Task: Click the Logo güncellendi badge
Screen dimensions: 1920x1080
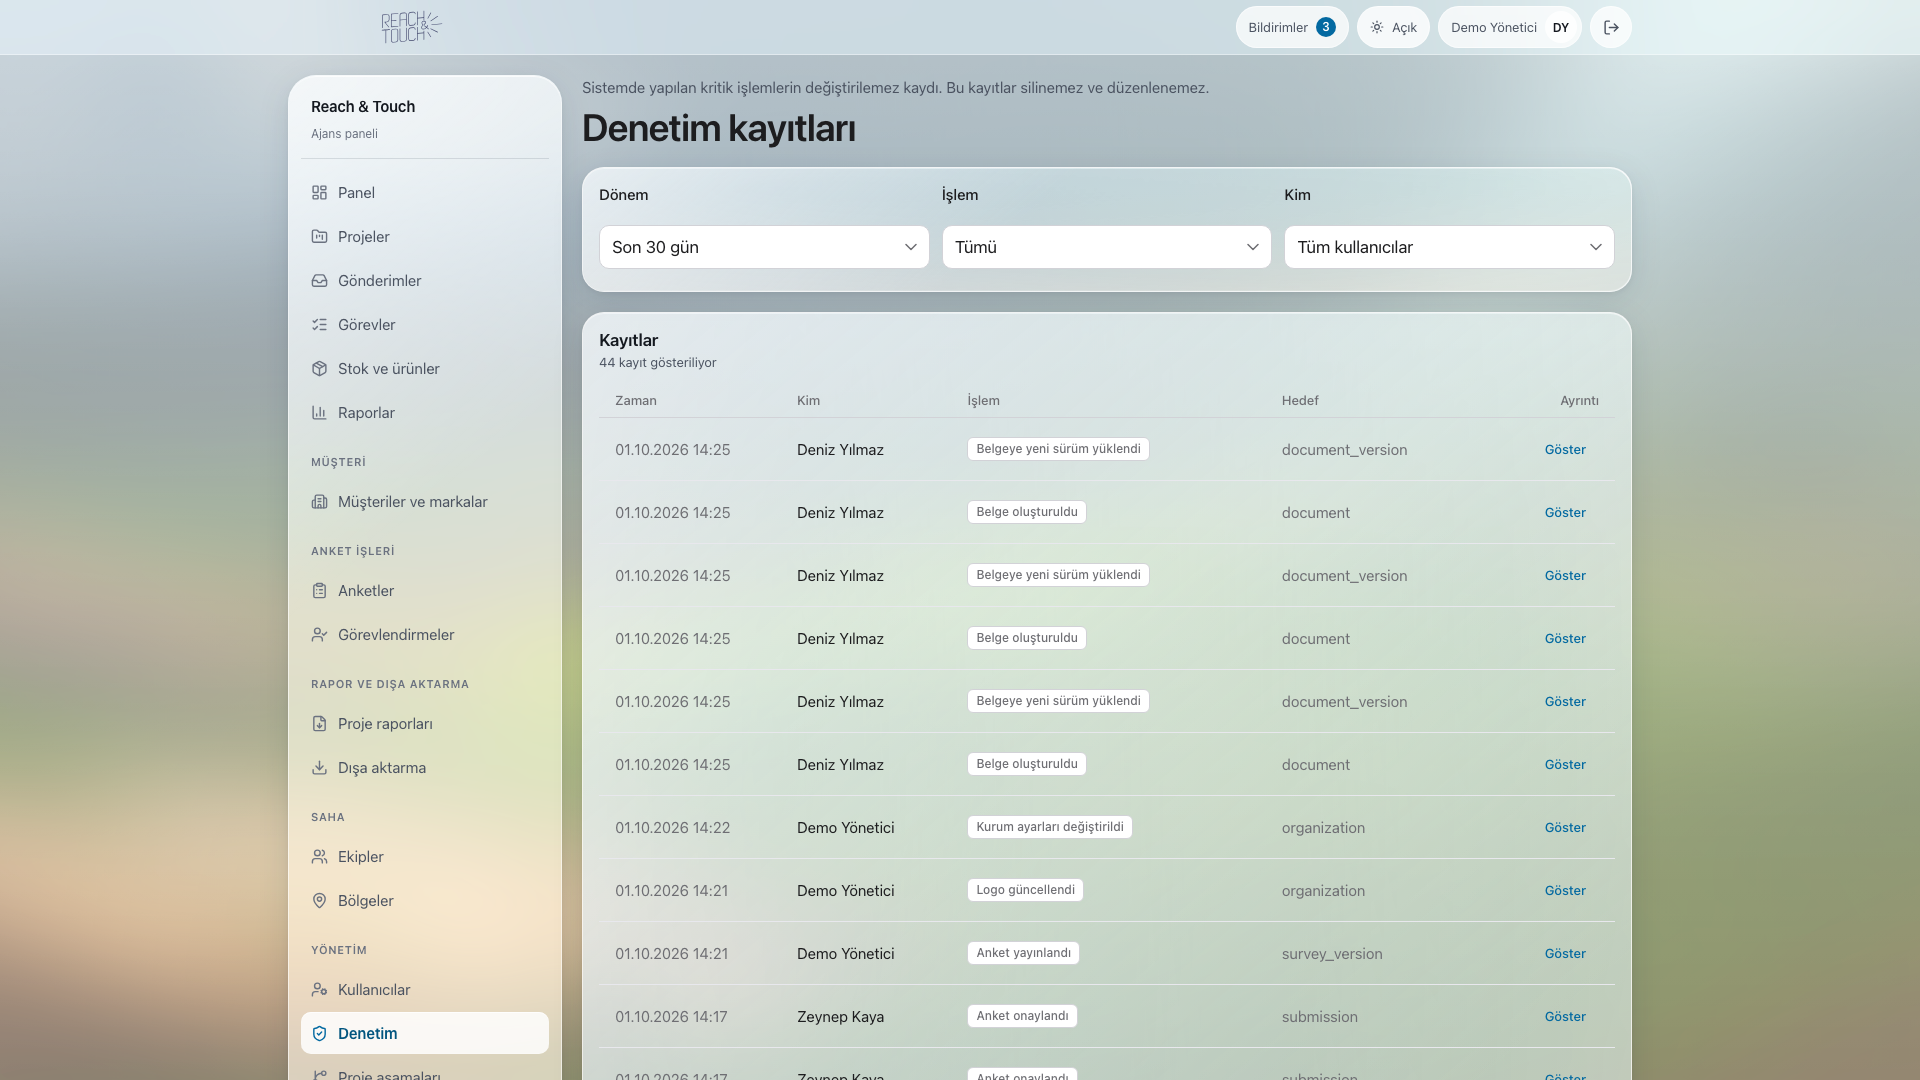Action: (1025, 890)
